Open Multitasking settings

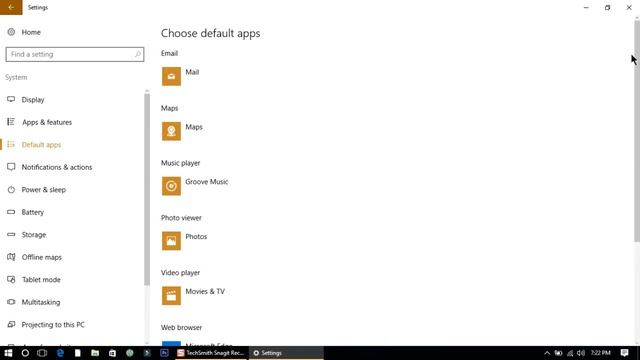33,302
